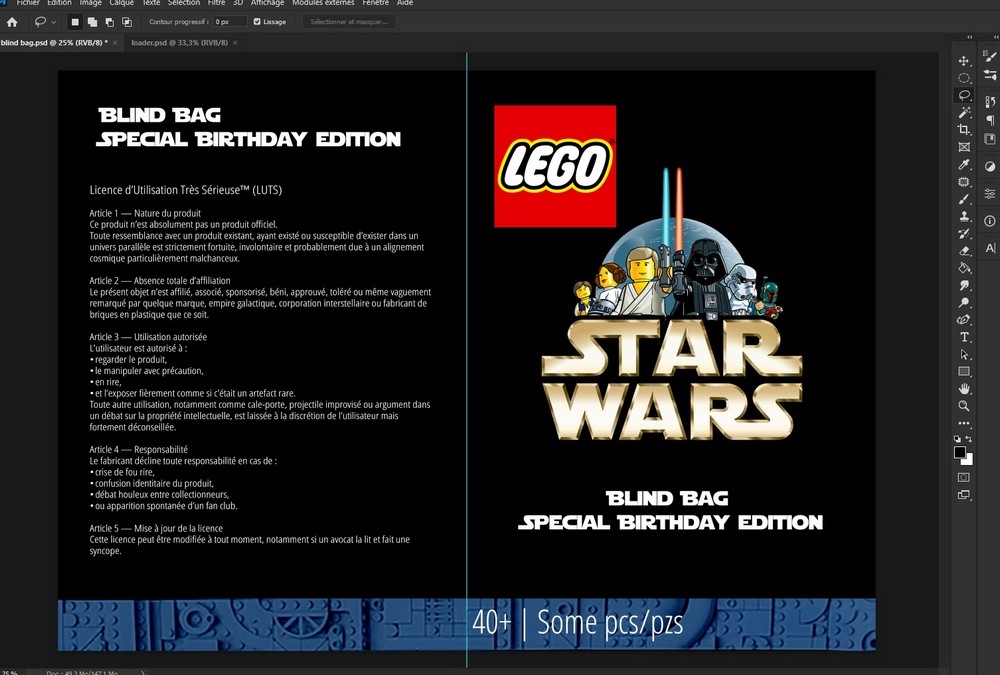Viewport: 1000px width, 675px height.
Task: Select the Magic Wand tool
Action: (x=964, y=113)
